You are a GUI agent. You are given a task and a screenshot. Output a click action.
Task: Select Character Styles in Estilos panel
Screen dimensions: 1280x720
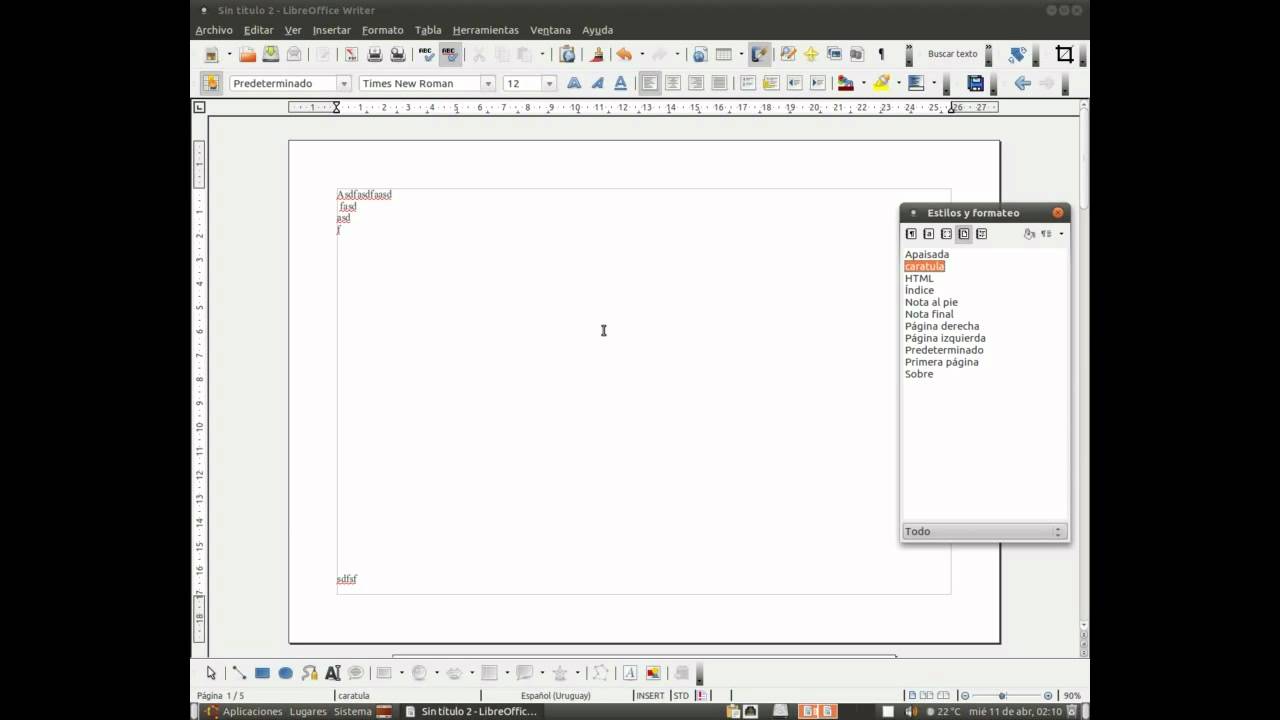929,234
